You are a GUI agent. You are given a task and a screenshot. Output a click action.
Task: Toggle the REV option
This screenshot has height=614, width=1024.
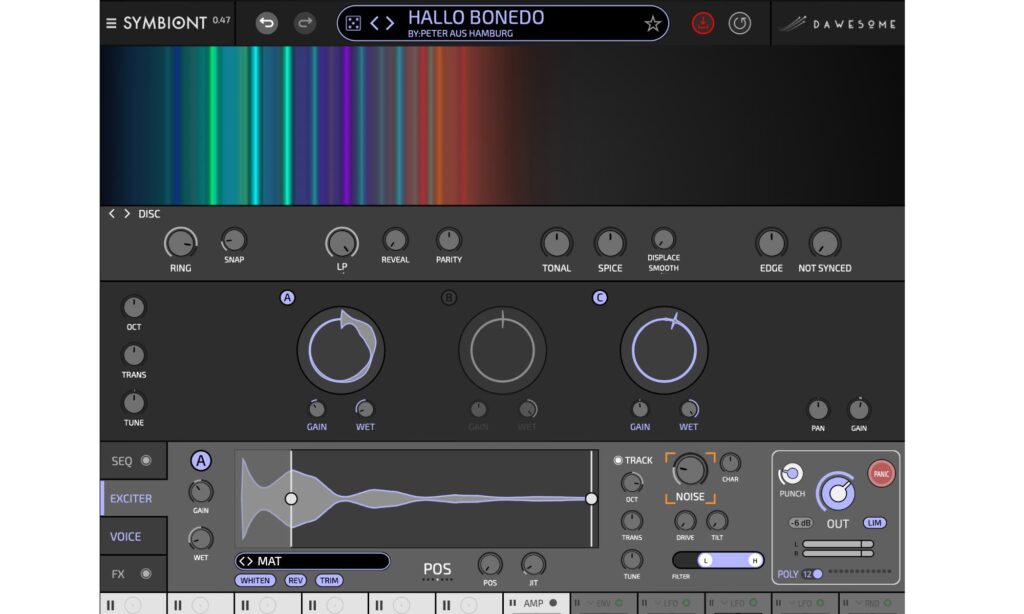(x=296, y=580)
